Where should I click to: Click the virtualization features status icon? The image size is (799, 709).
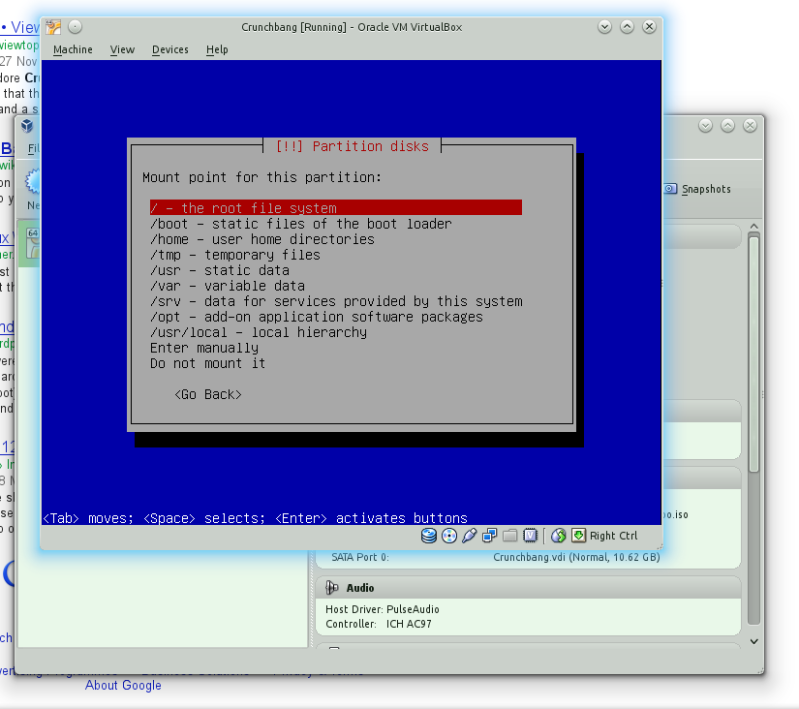[x=530, y=536]
